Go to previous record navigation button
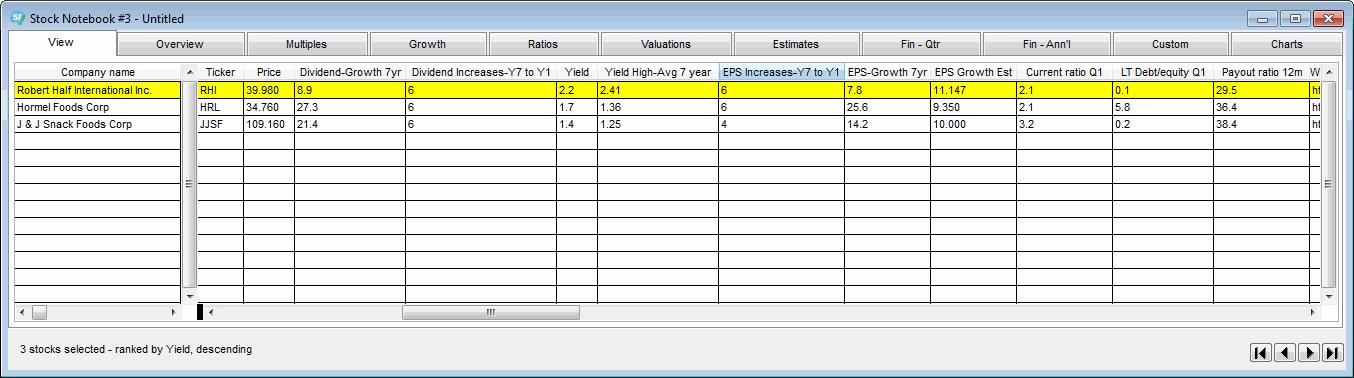 [1284, 352]
